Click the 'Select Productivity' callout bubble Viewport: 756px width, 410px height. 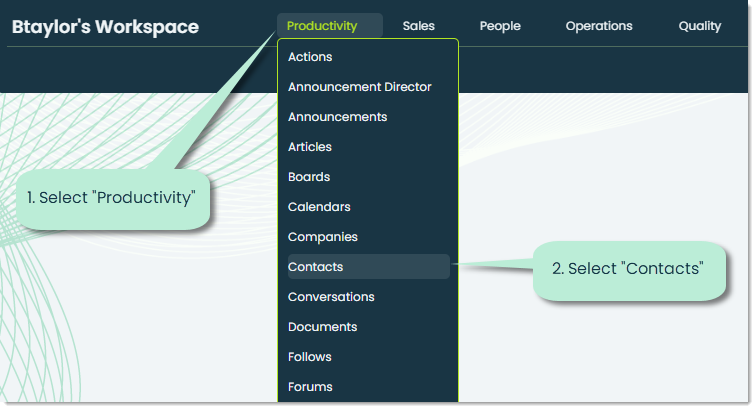click(x=113, y=199)
